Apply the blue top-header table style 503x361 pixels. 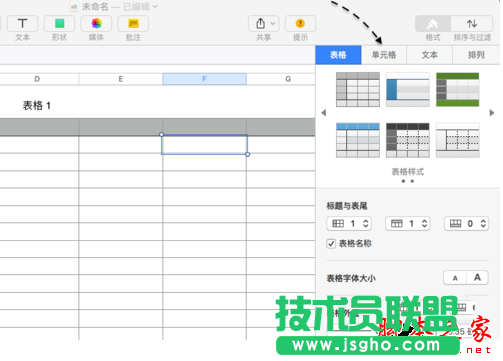pos(358,140)
